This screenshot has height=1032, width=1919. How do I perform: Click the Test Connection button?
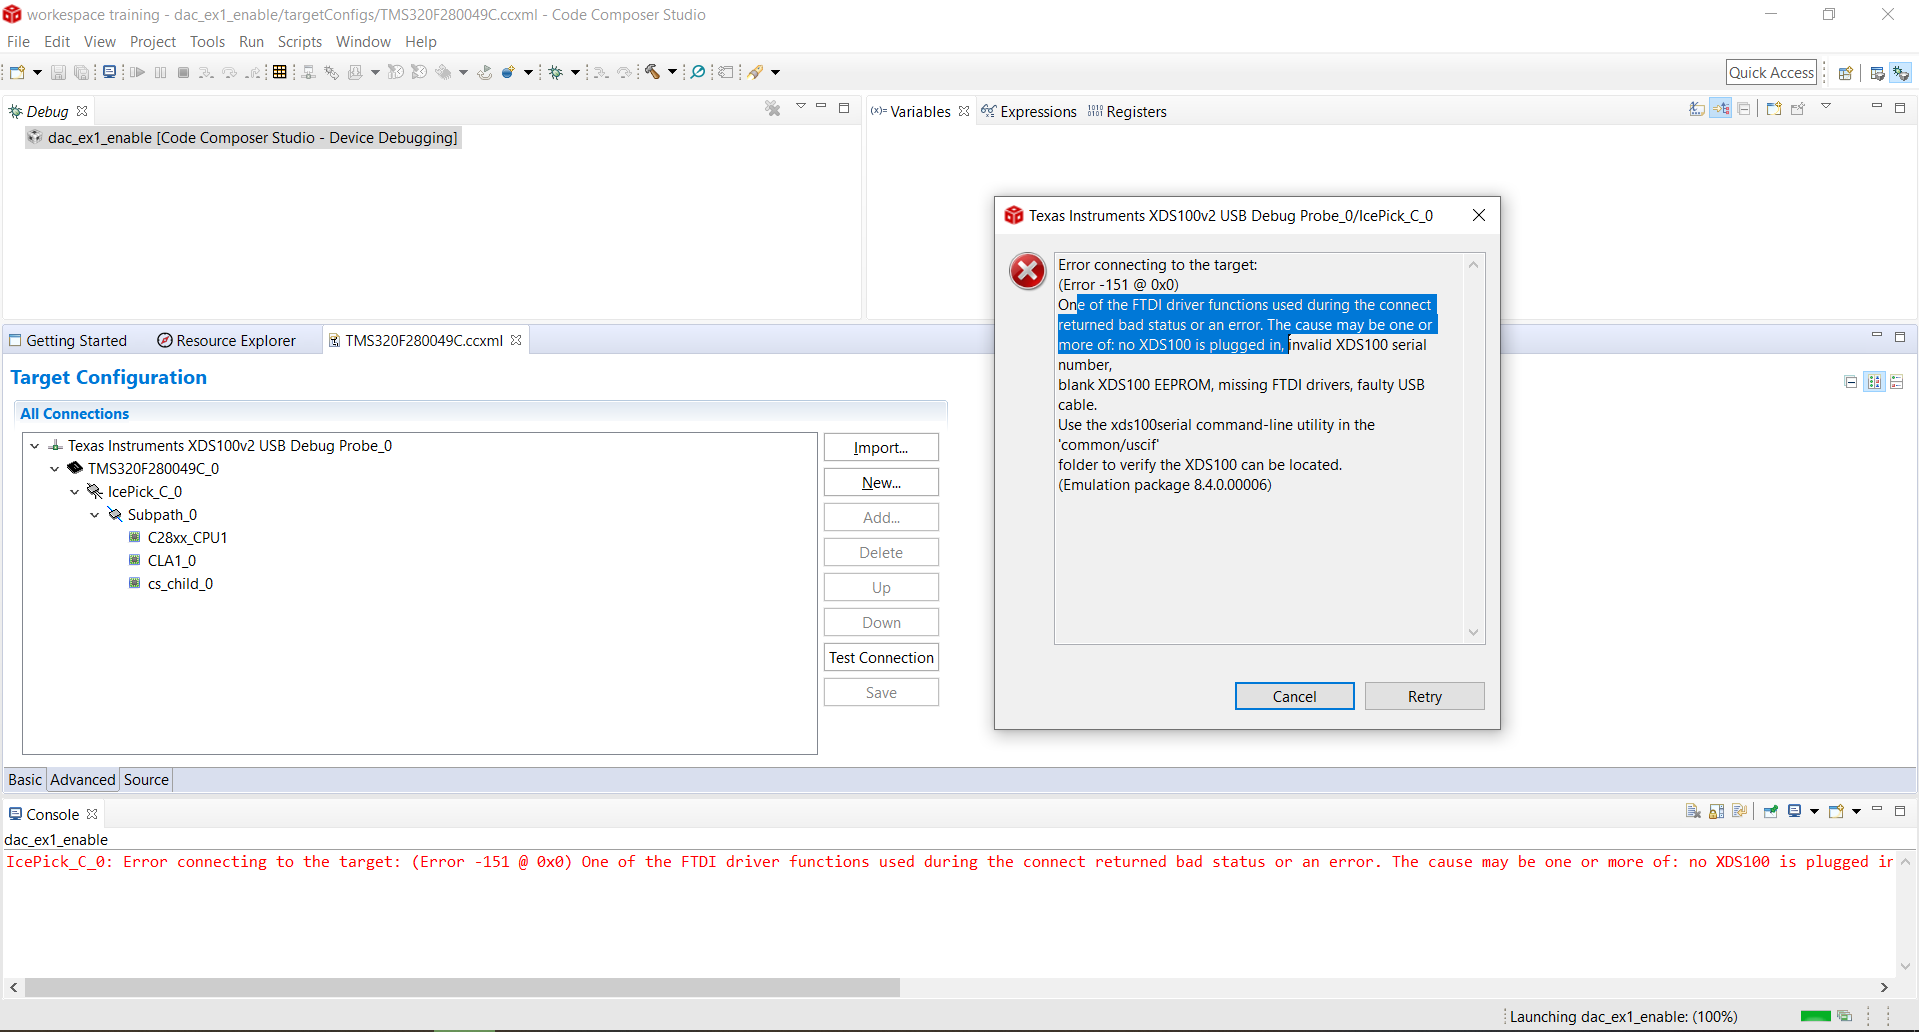pyautogui.click(x=881, y=658)
